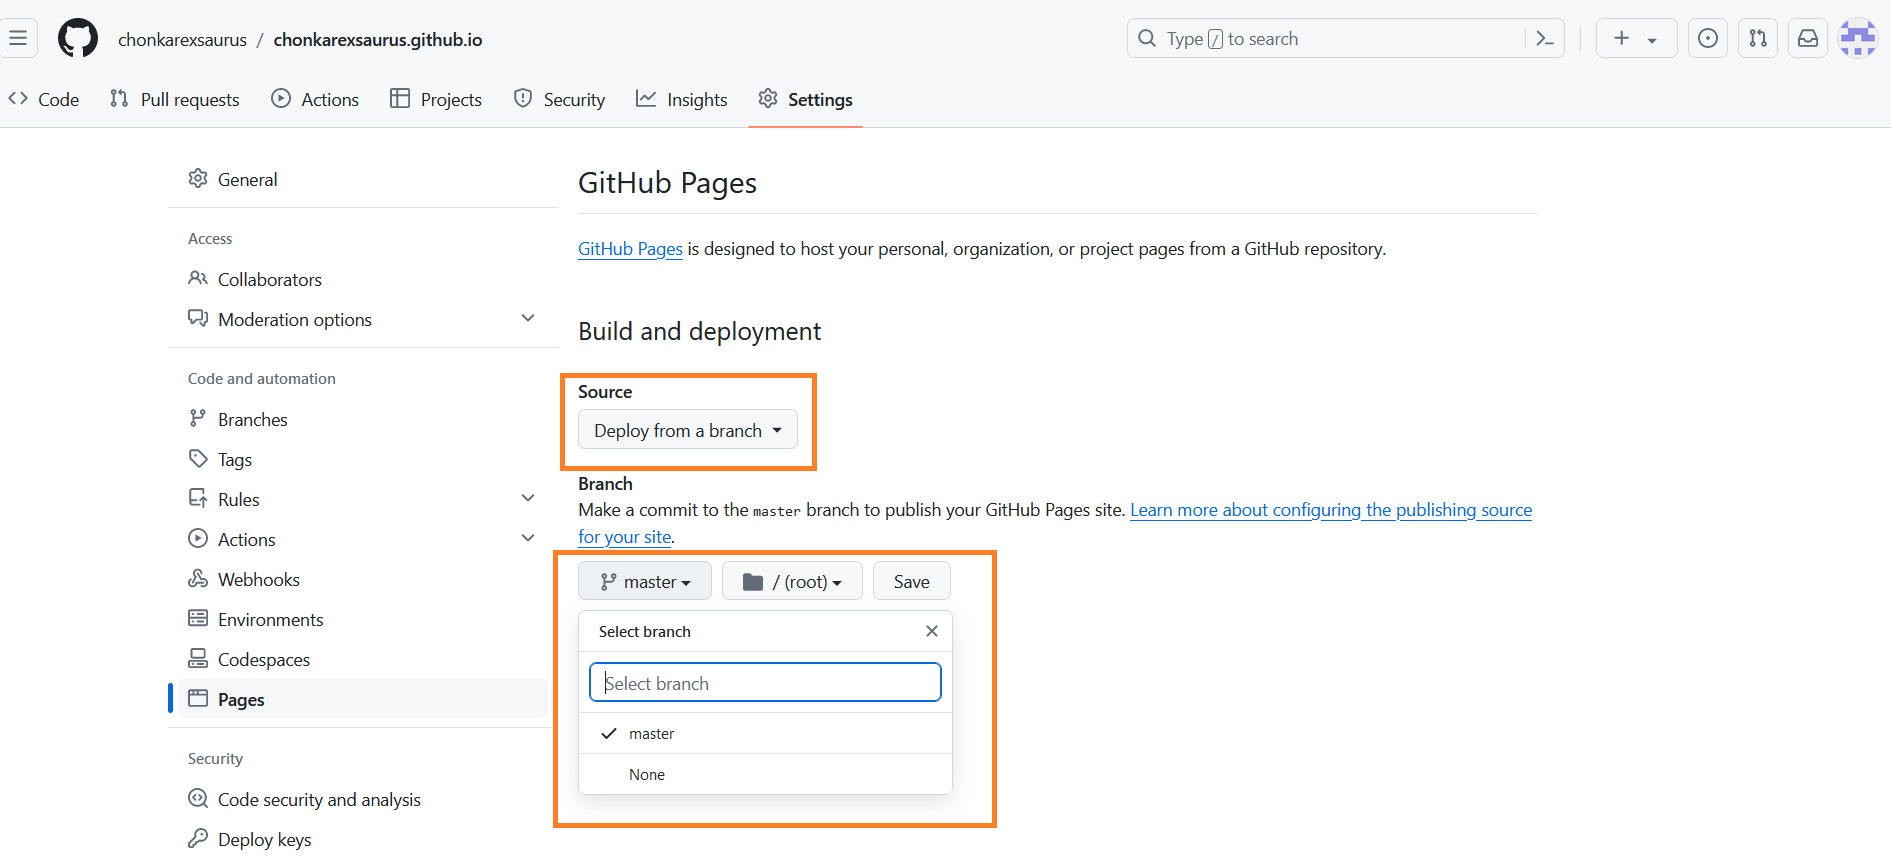
Task: Open chonkarexsaurus.github.io repository link
Action: (x=378, y=40)
